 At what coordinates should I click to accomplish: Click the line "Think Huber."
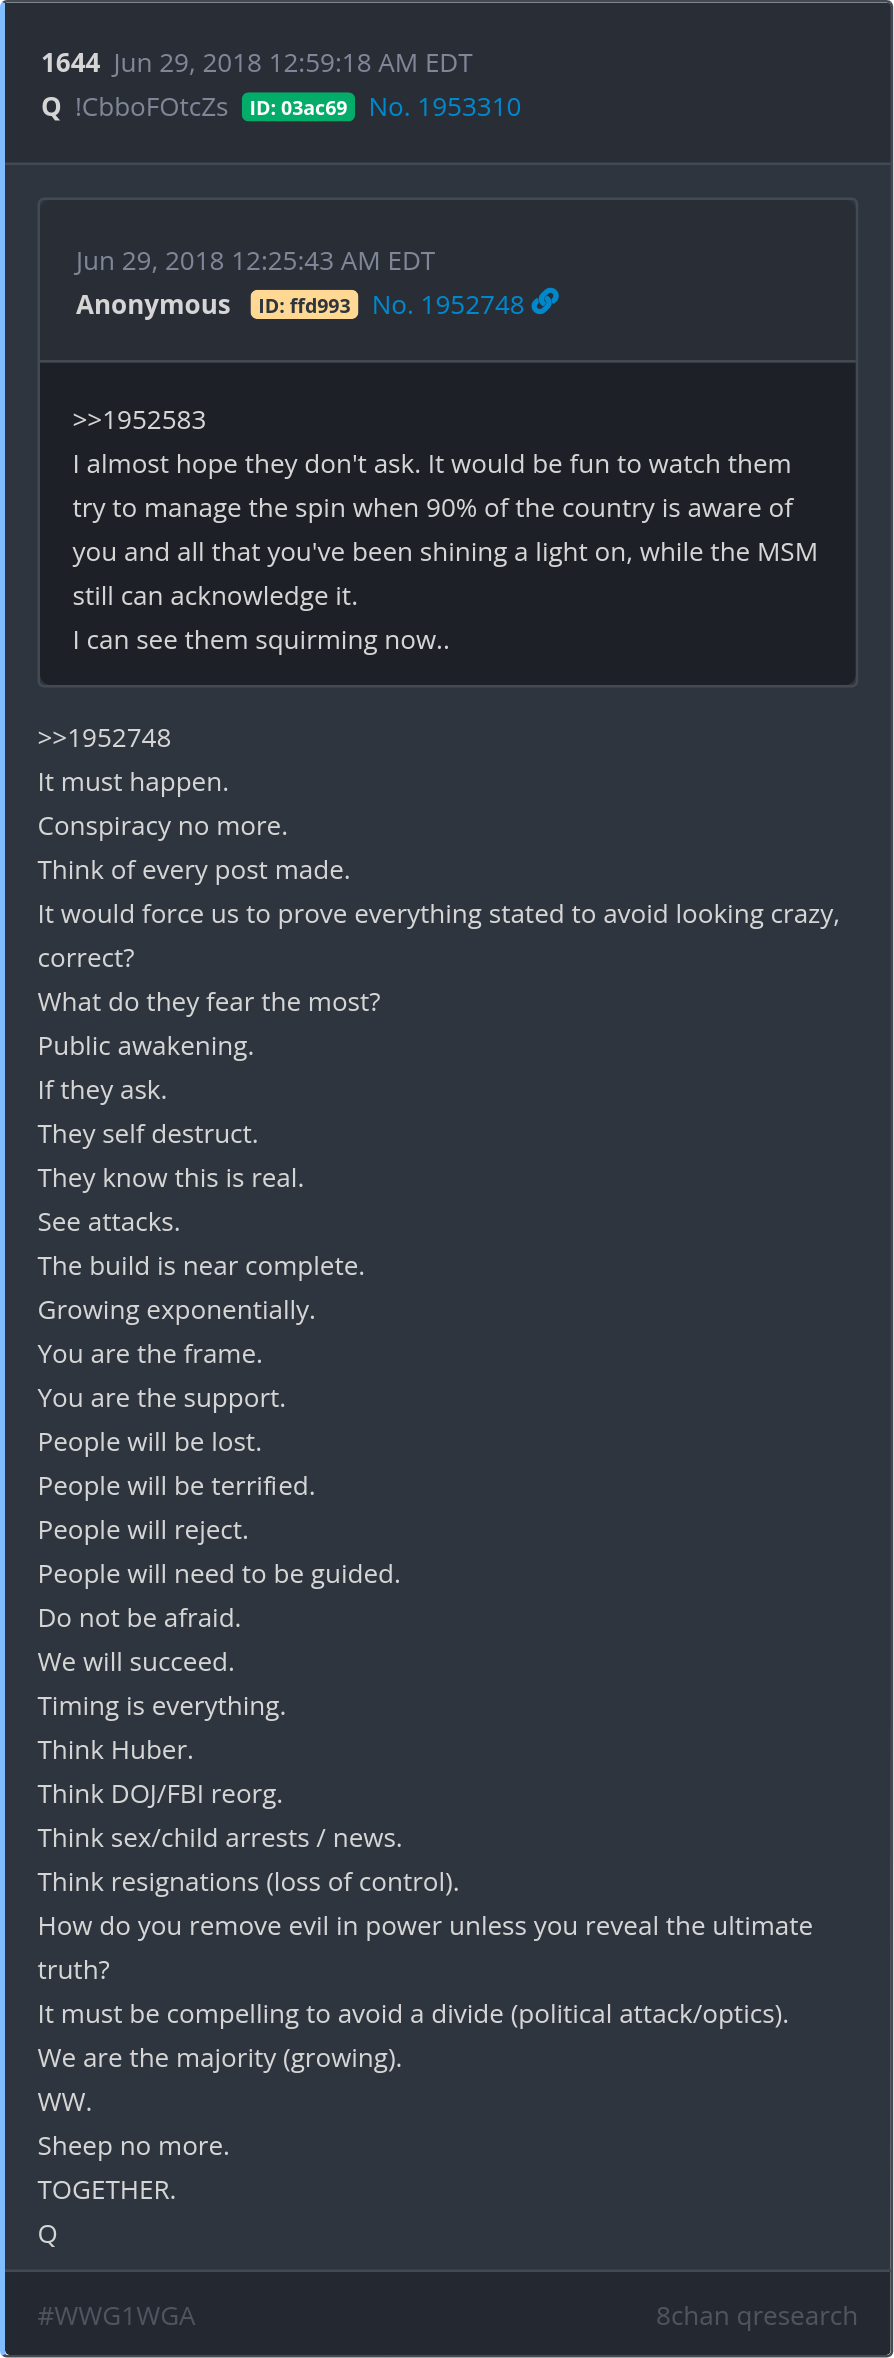pyautogui.click(x=115, y=1750)
